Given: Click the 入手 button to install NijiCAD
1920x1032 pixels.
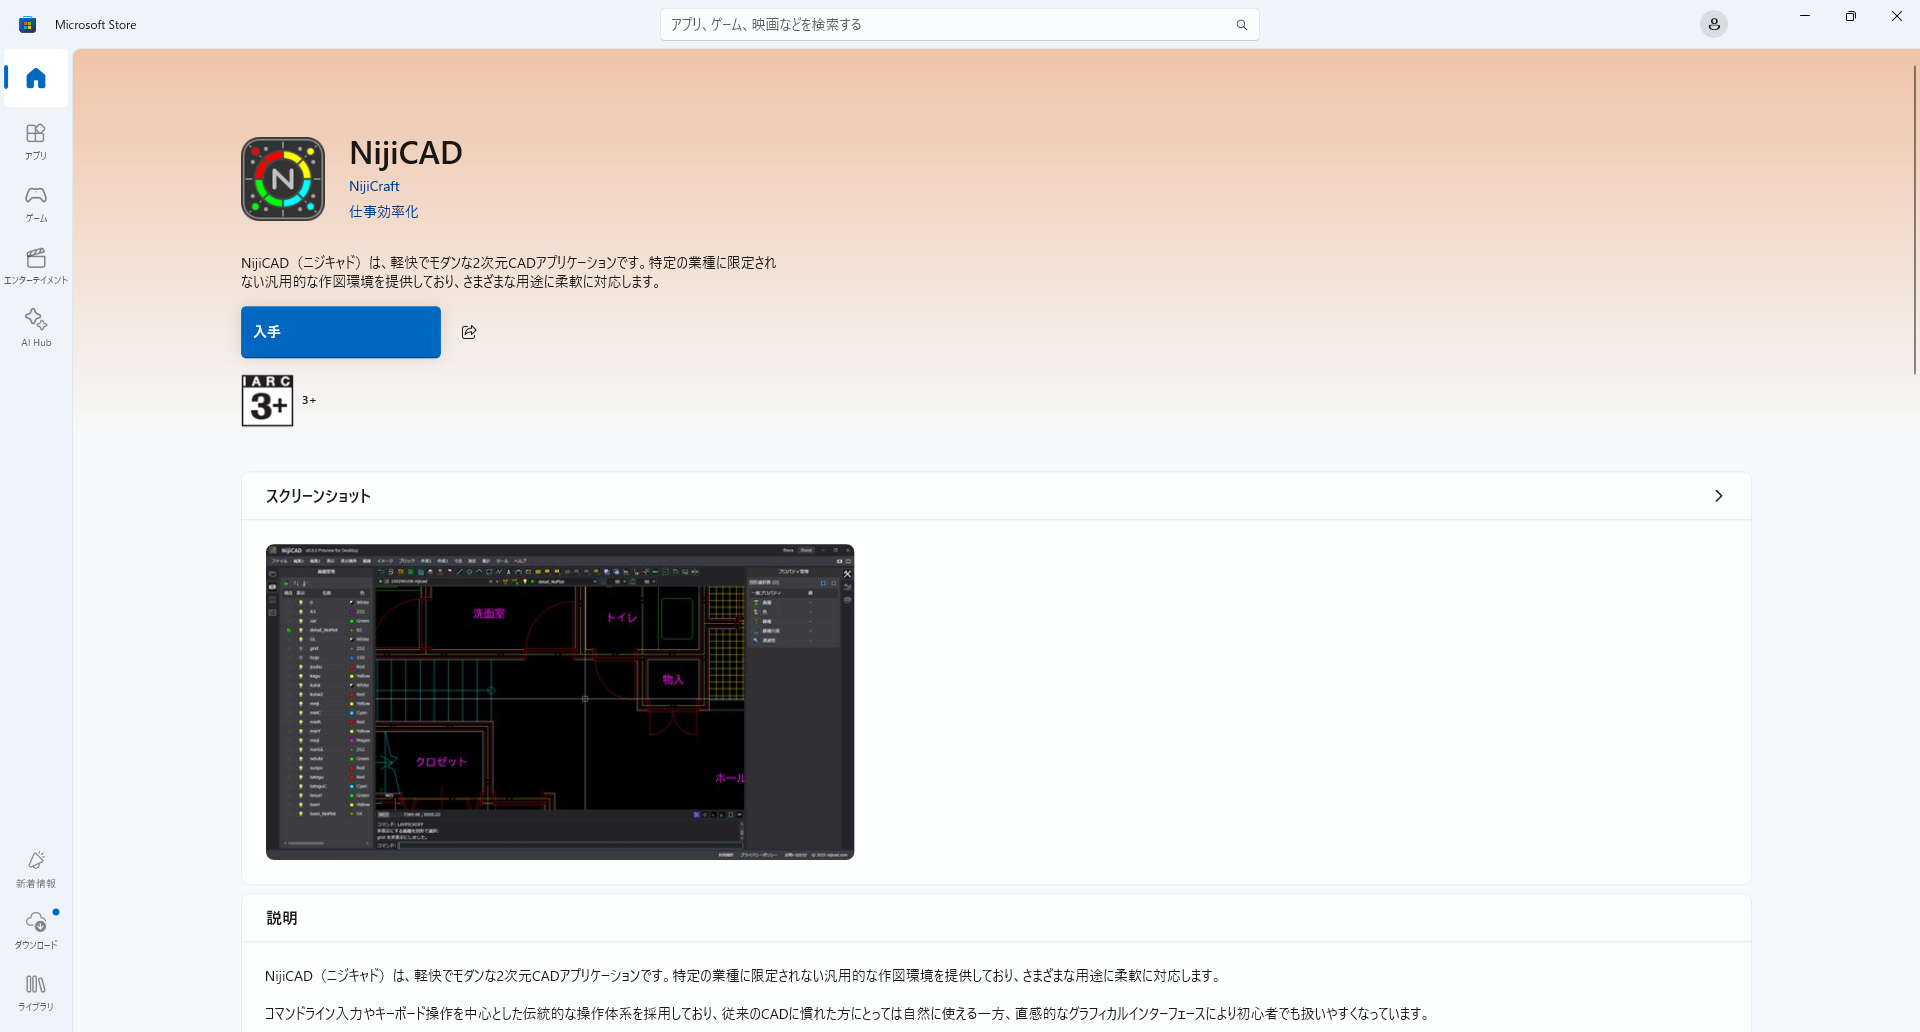Looking at the screenshot, I should tap(340, 332).
